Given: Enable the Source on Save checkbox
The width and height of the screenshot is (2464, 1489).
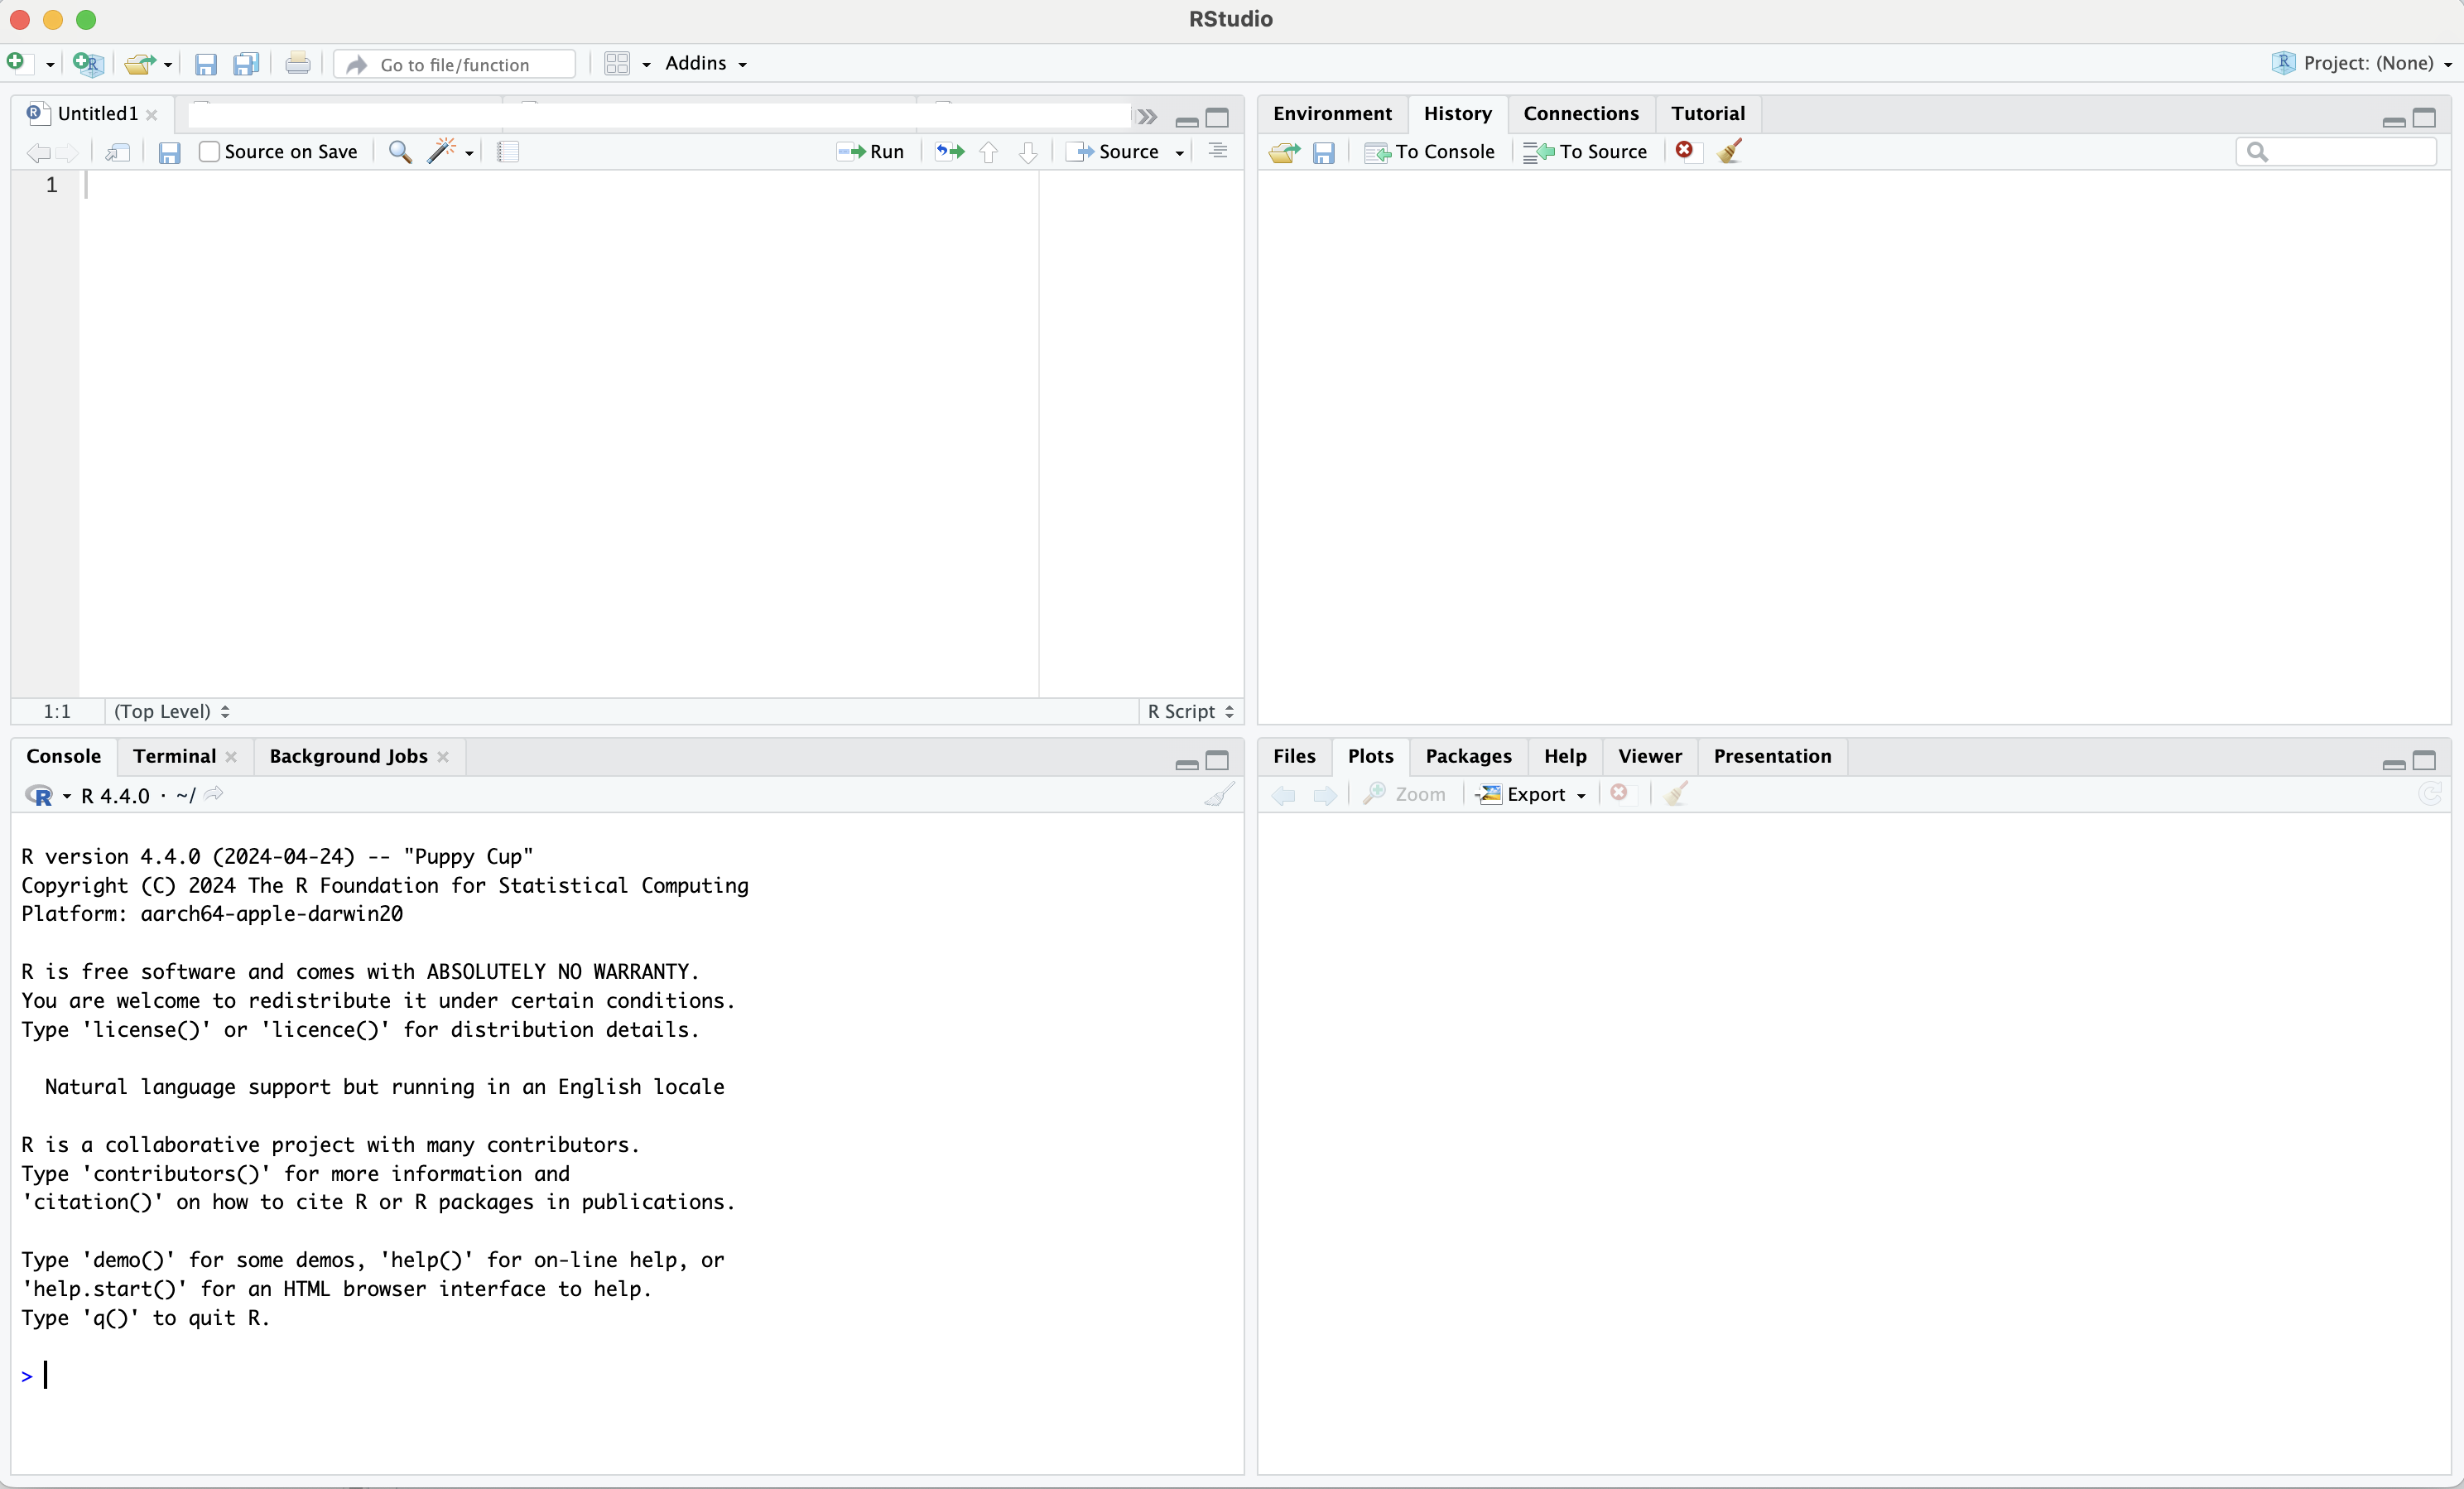Looking at the screenshot, I should (x=209, y=151).
